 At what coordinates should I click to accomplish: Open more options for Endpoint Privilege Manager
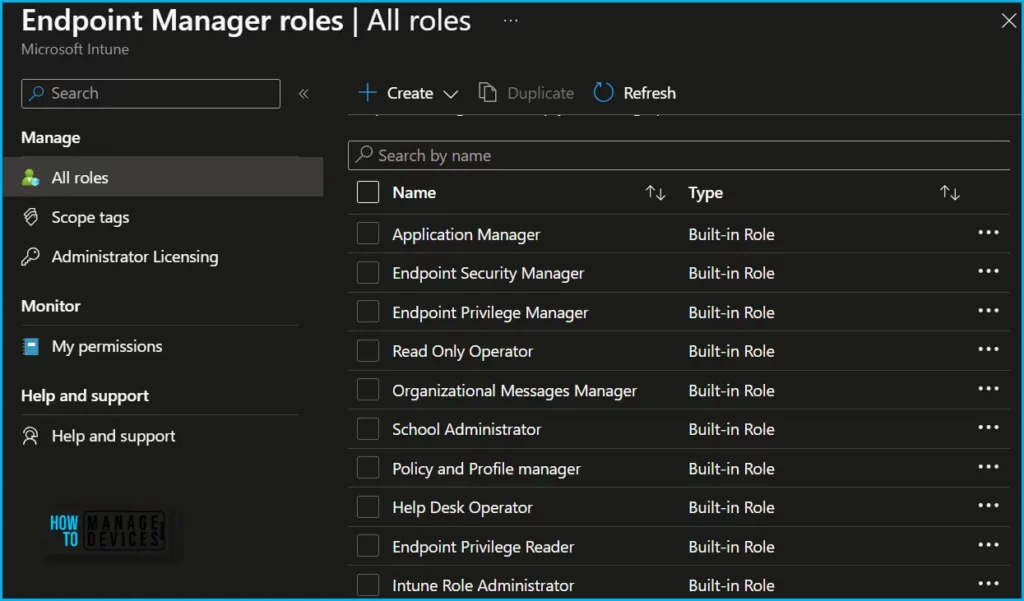[989, 310]
